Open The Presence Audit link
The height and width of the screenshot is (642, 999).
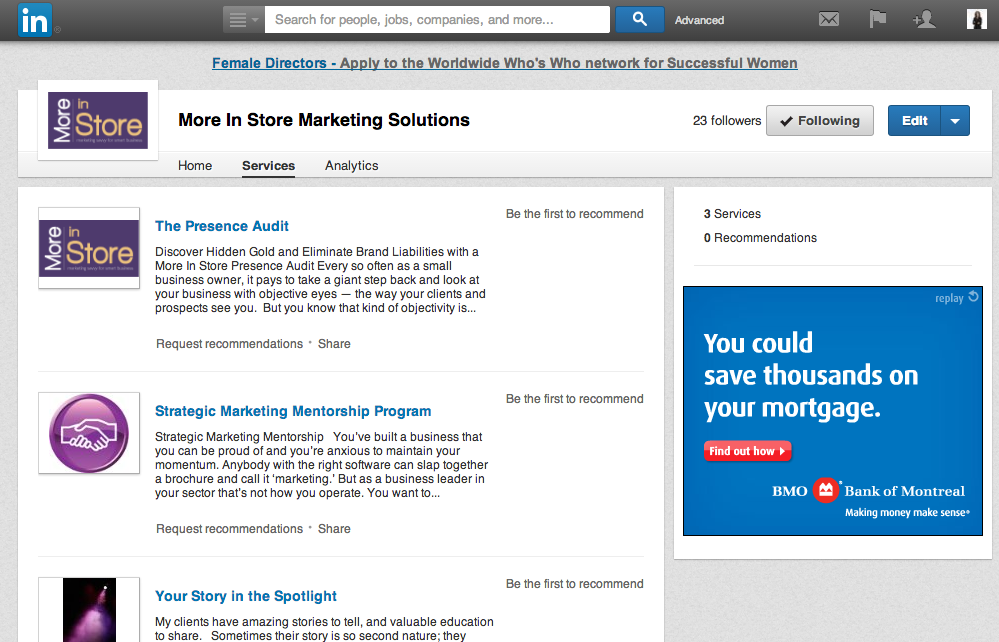click(x=222, y=226)
